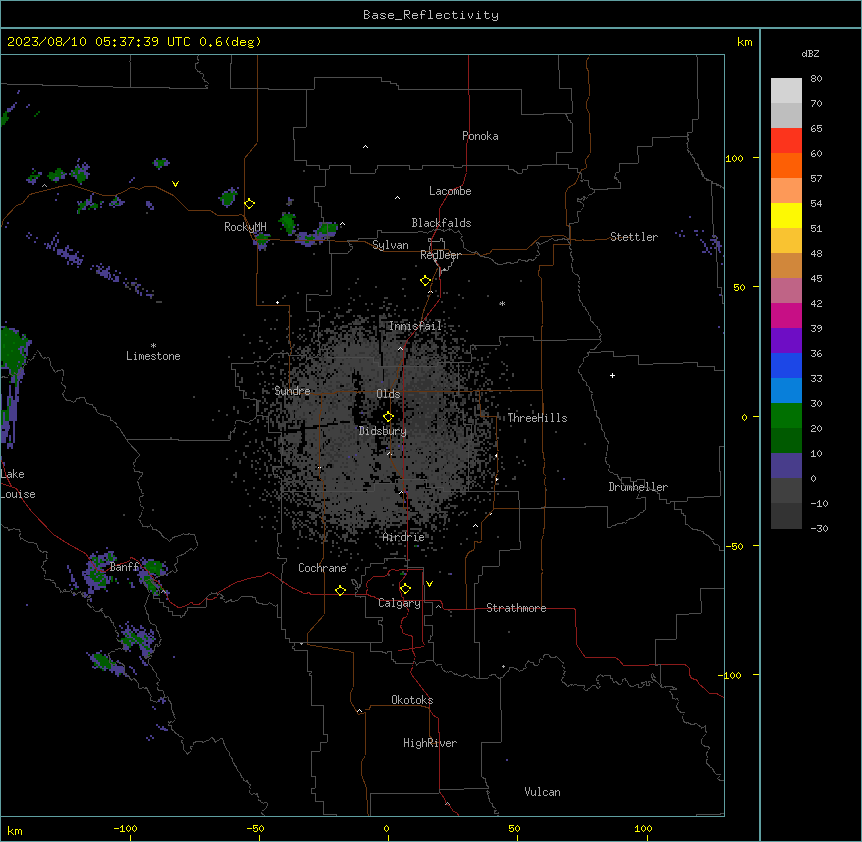Select the Ponoka label on the map

click(x=480, y=136)
